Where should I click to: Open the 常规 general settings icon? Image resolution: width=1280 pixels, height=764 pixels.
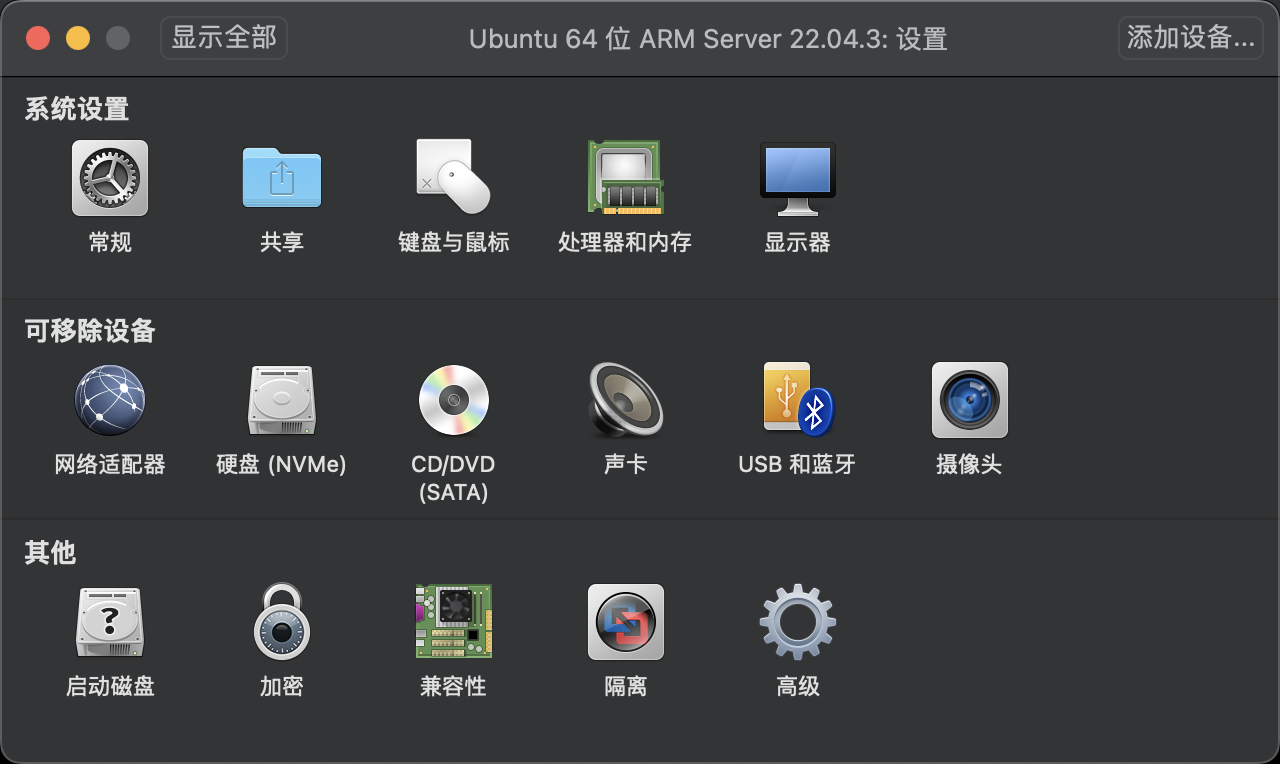110,178
